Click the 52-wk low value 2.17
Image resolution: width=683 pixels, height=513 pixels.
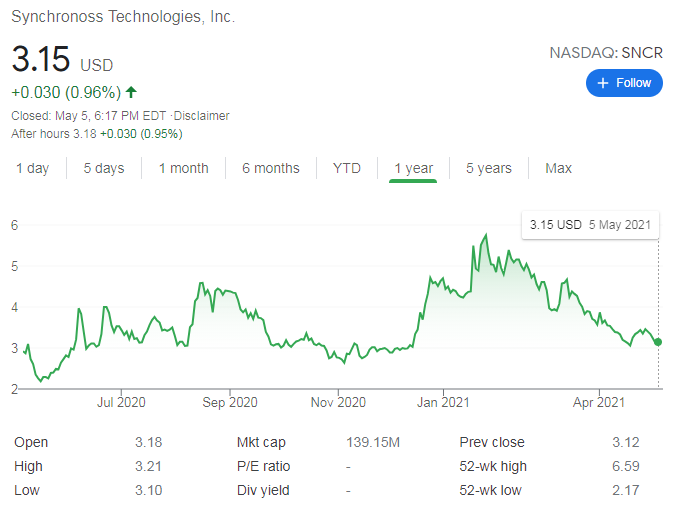pyautogui.click(x=626, y=490)
